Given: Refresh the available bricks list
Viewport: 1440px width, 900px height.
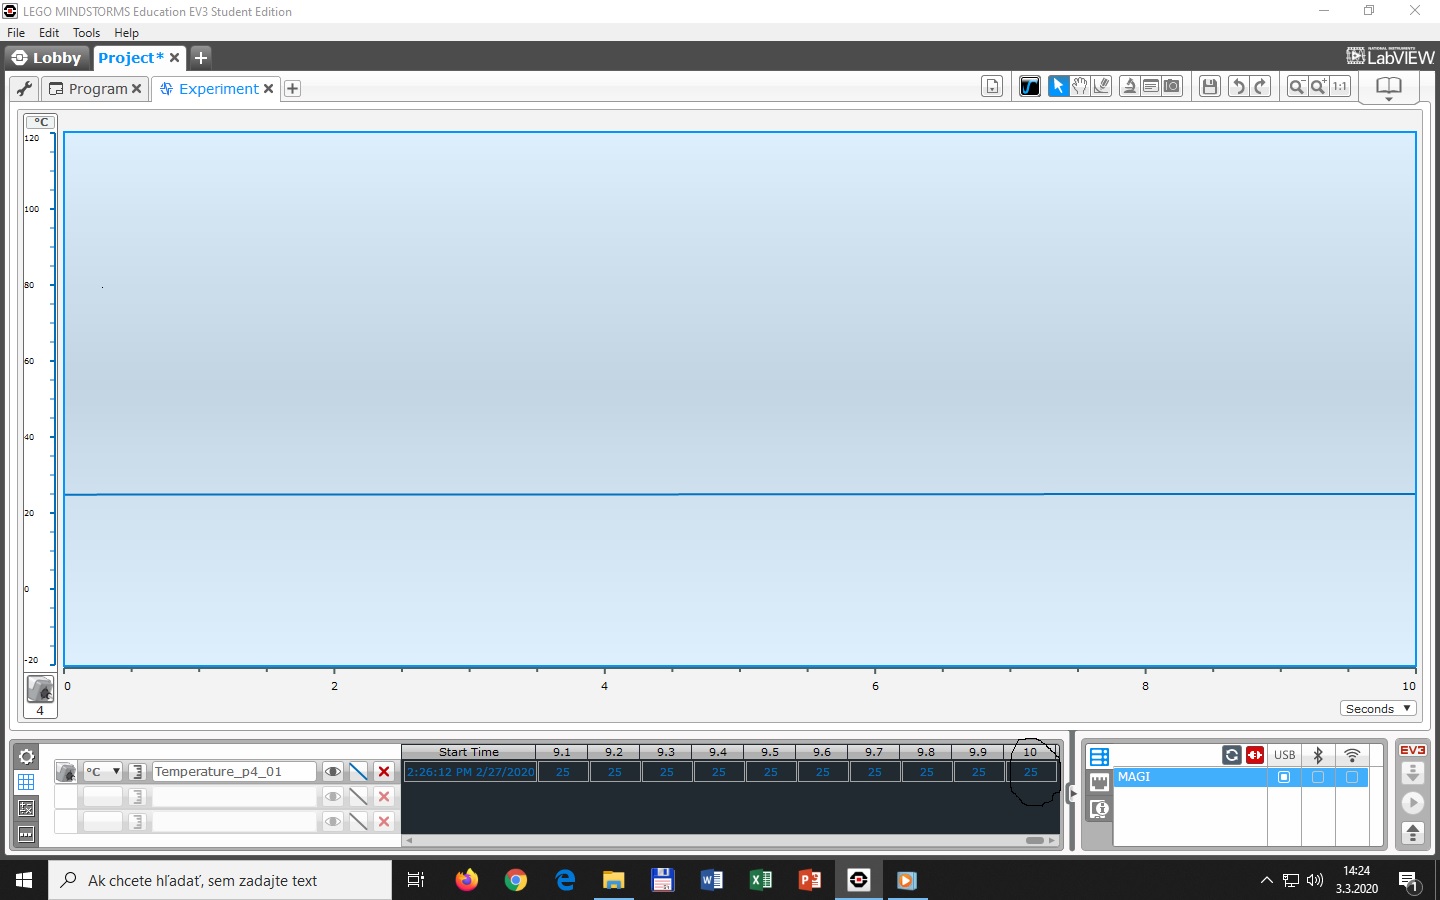Looking at the screenshot, I should pos(1232,755).
